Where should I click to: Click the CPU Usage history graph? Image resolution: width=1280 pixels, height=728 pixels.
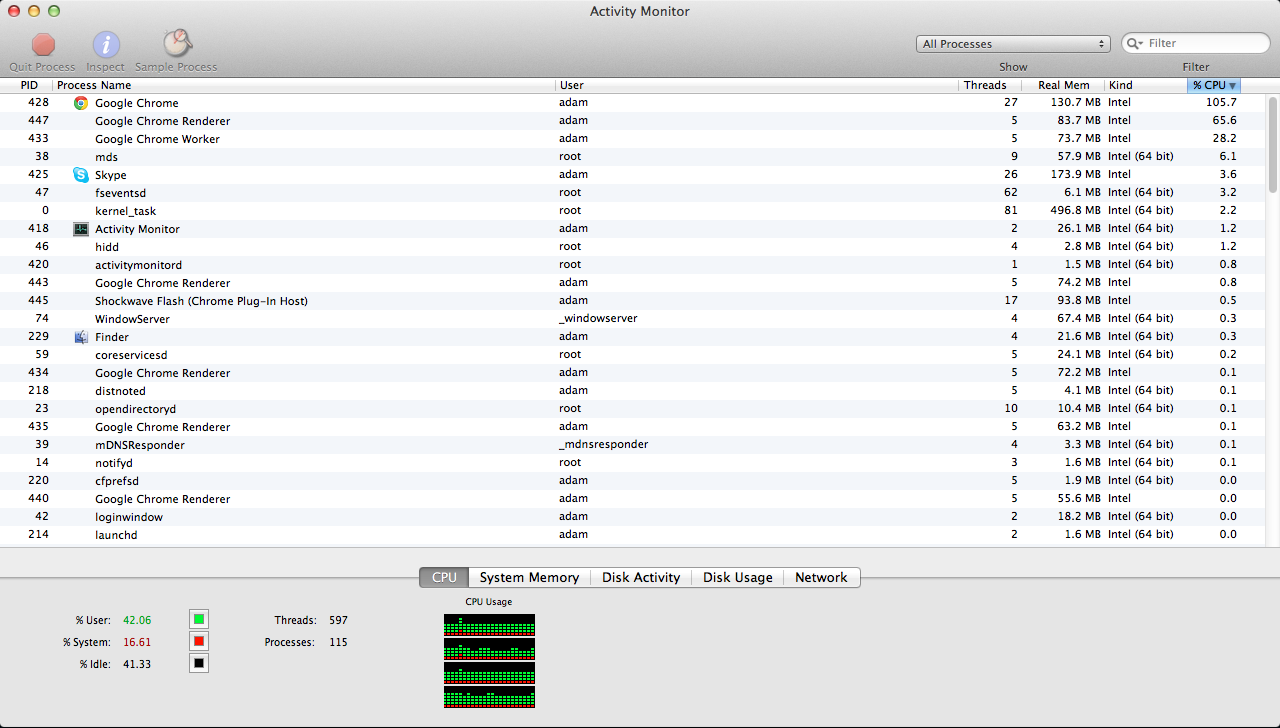click(x=489, y=661)
